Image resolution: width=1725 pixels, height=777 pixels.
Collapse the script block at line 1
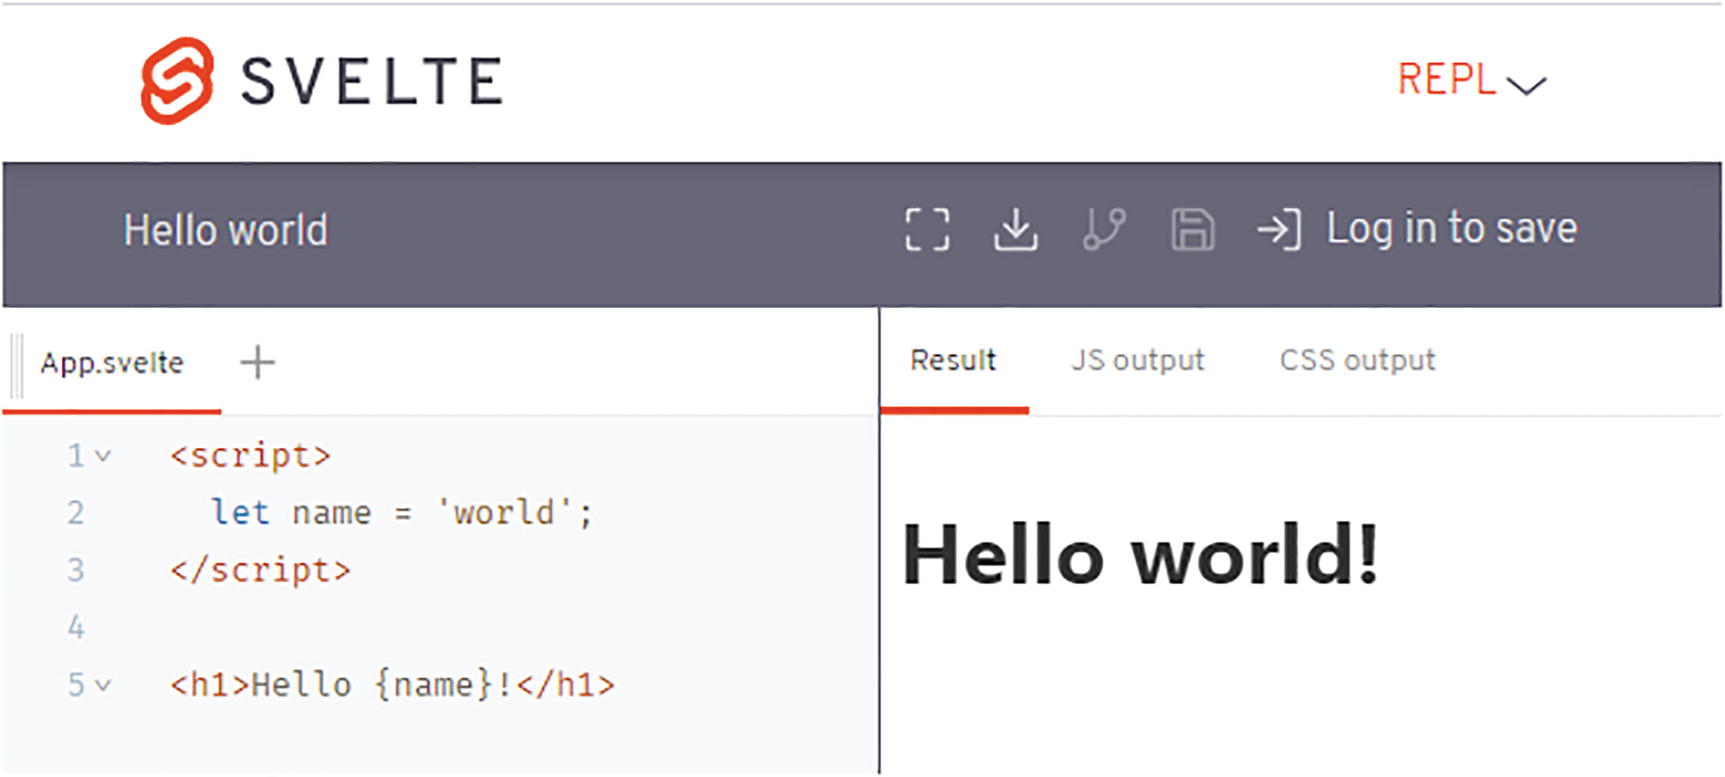pos(103,457)
